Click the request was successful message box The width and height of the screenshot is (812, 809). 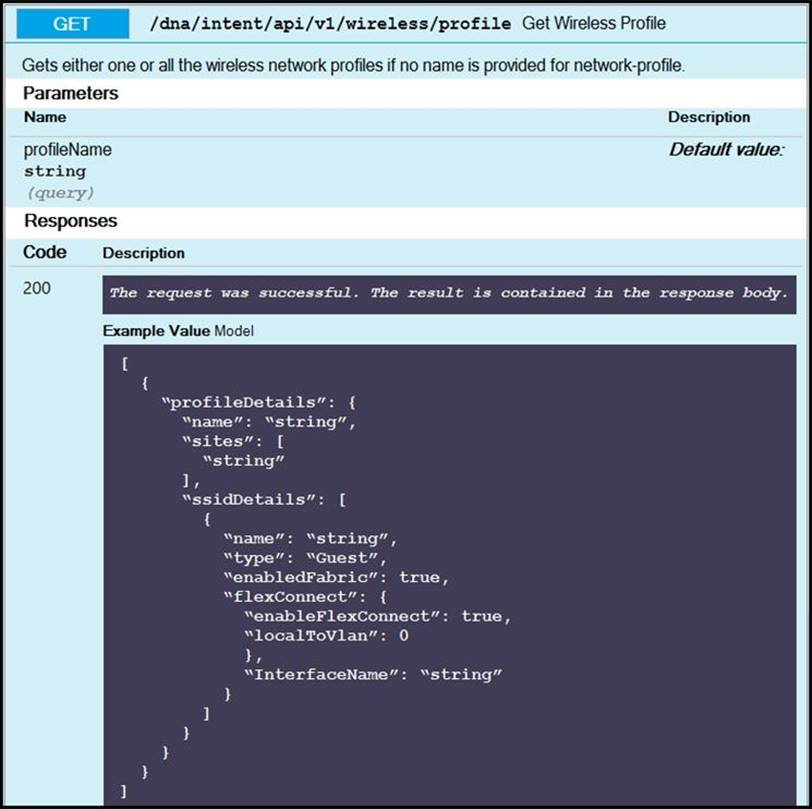point(449,293)
